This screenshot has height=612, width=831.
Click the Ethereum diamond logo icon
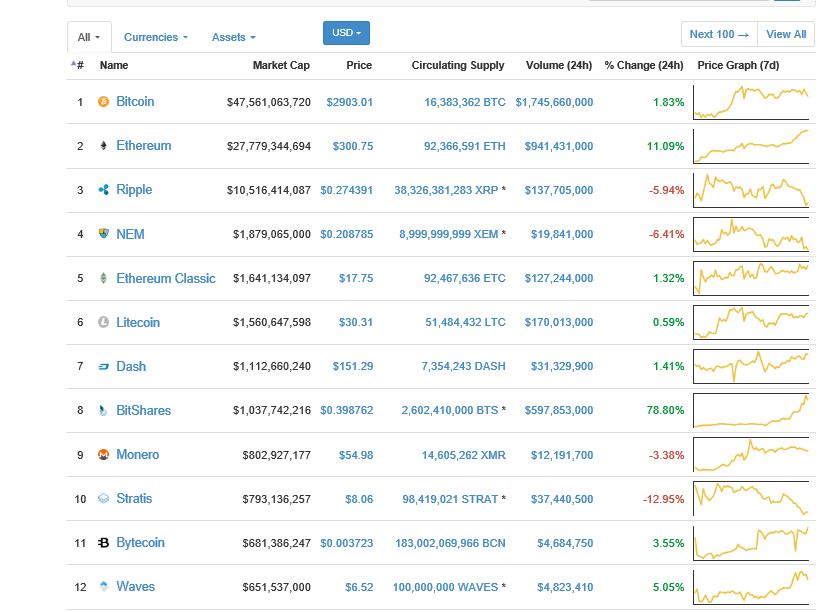tap(103, 145)
